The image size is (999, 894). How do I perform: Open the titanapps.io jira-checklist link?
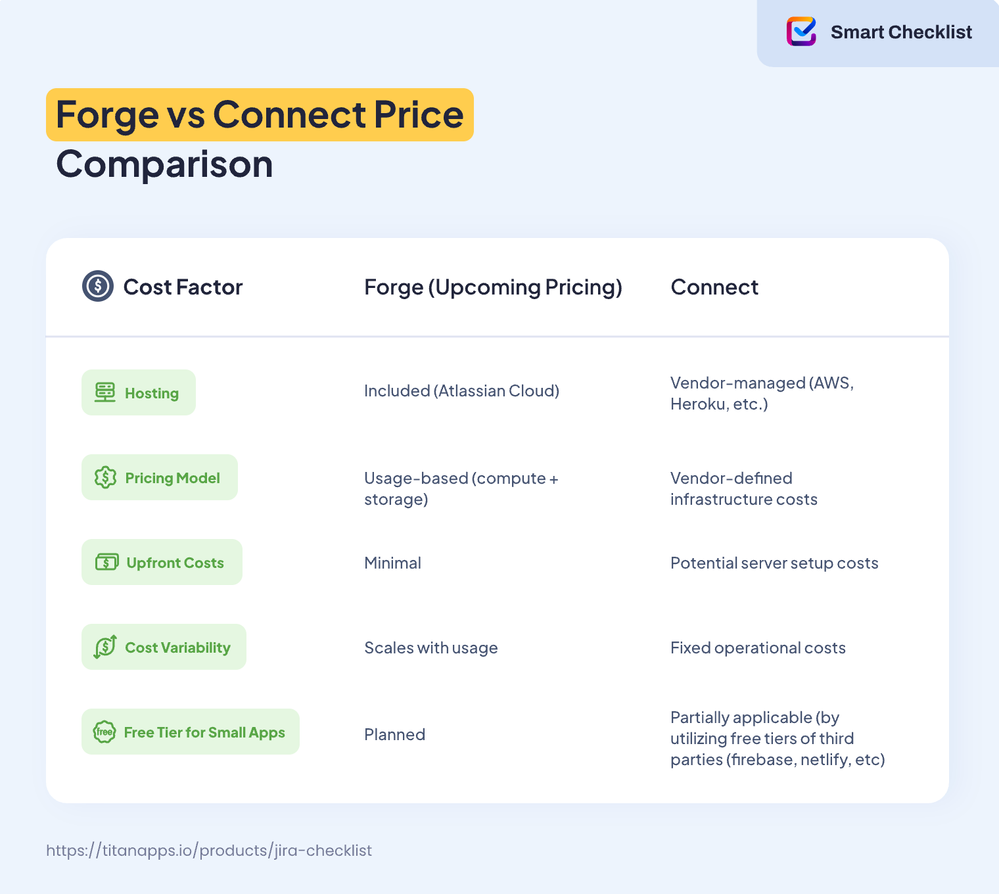click(x=209, y=851)
